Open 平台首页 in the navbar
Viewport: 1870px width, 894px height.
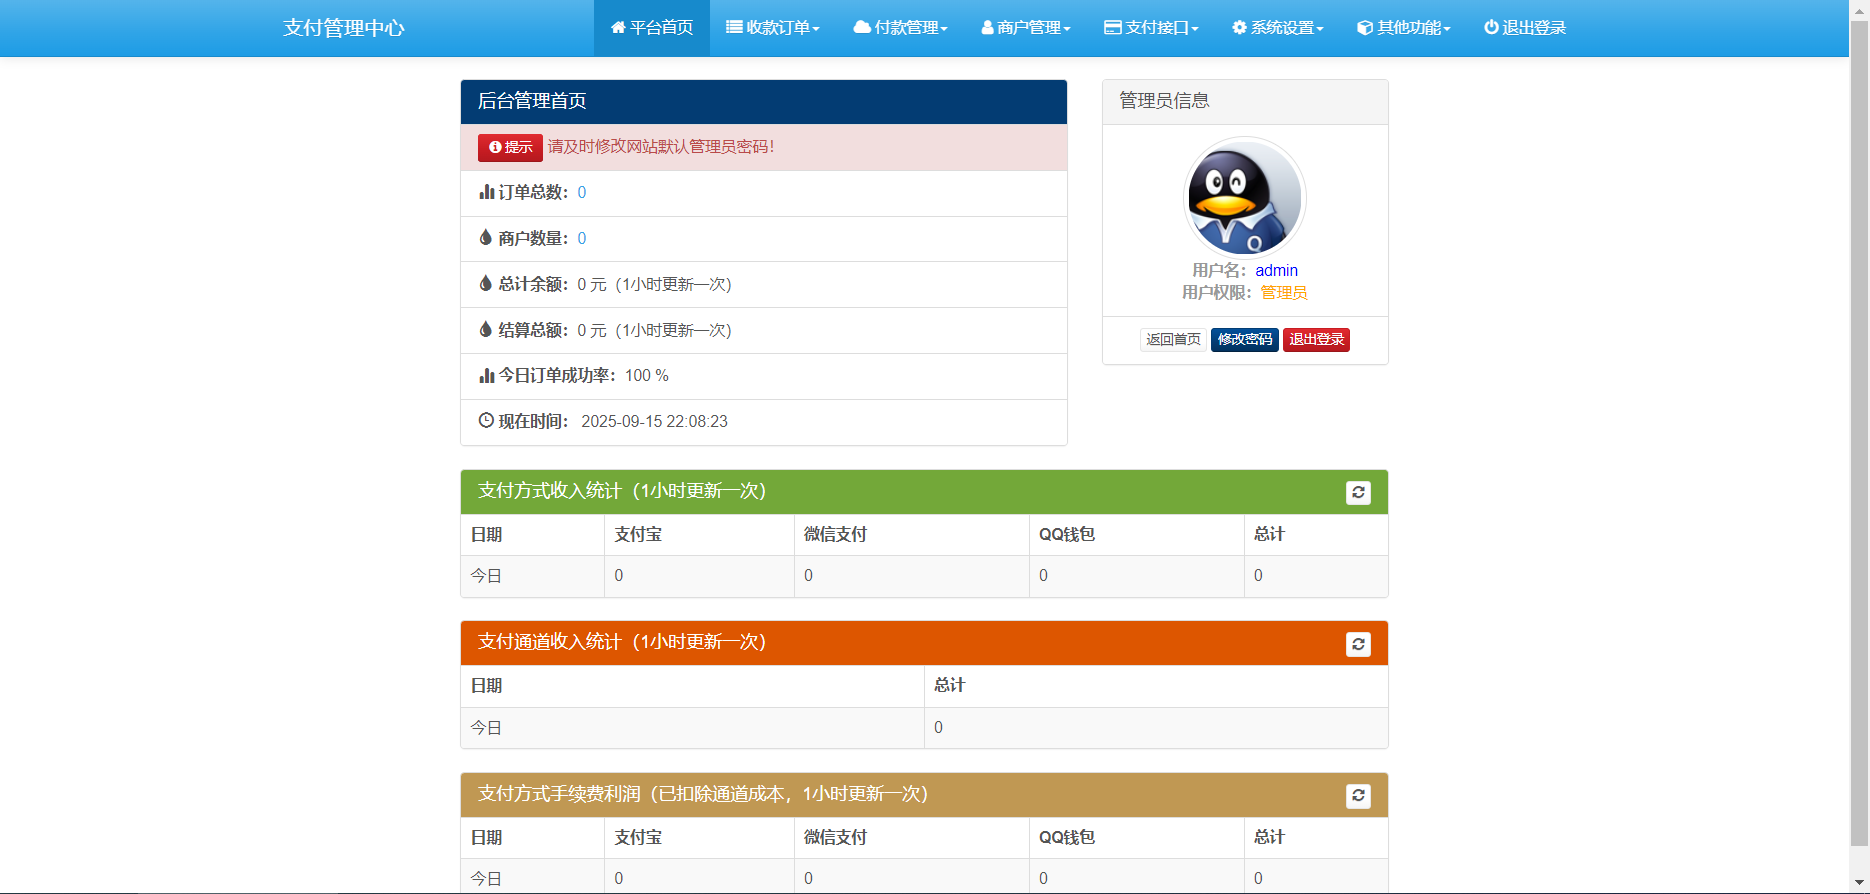(x=652, y=28)
